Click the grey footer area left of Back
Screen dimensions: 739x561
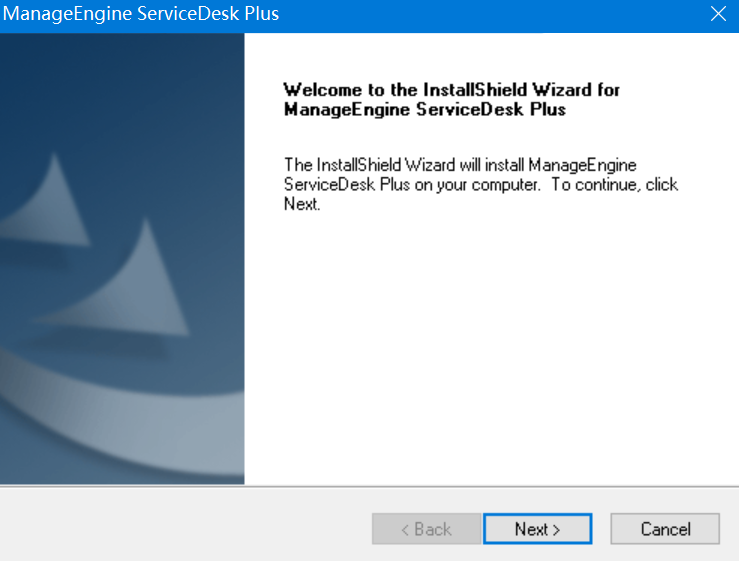(180, 528)
